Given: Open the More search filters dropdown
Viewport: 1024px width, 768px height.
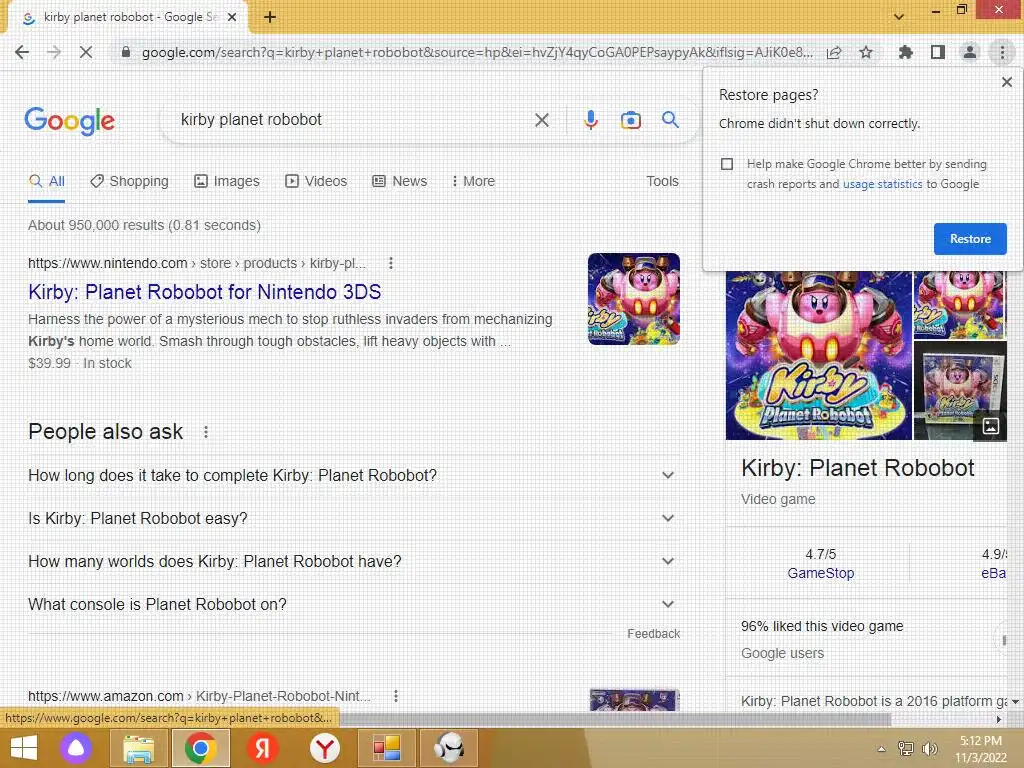Looking at the screenshot, I should (473, 181).
